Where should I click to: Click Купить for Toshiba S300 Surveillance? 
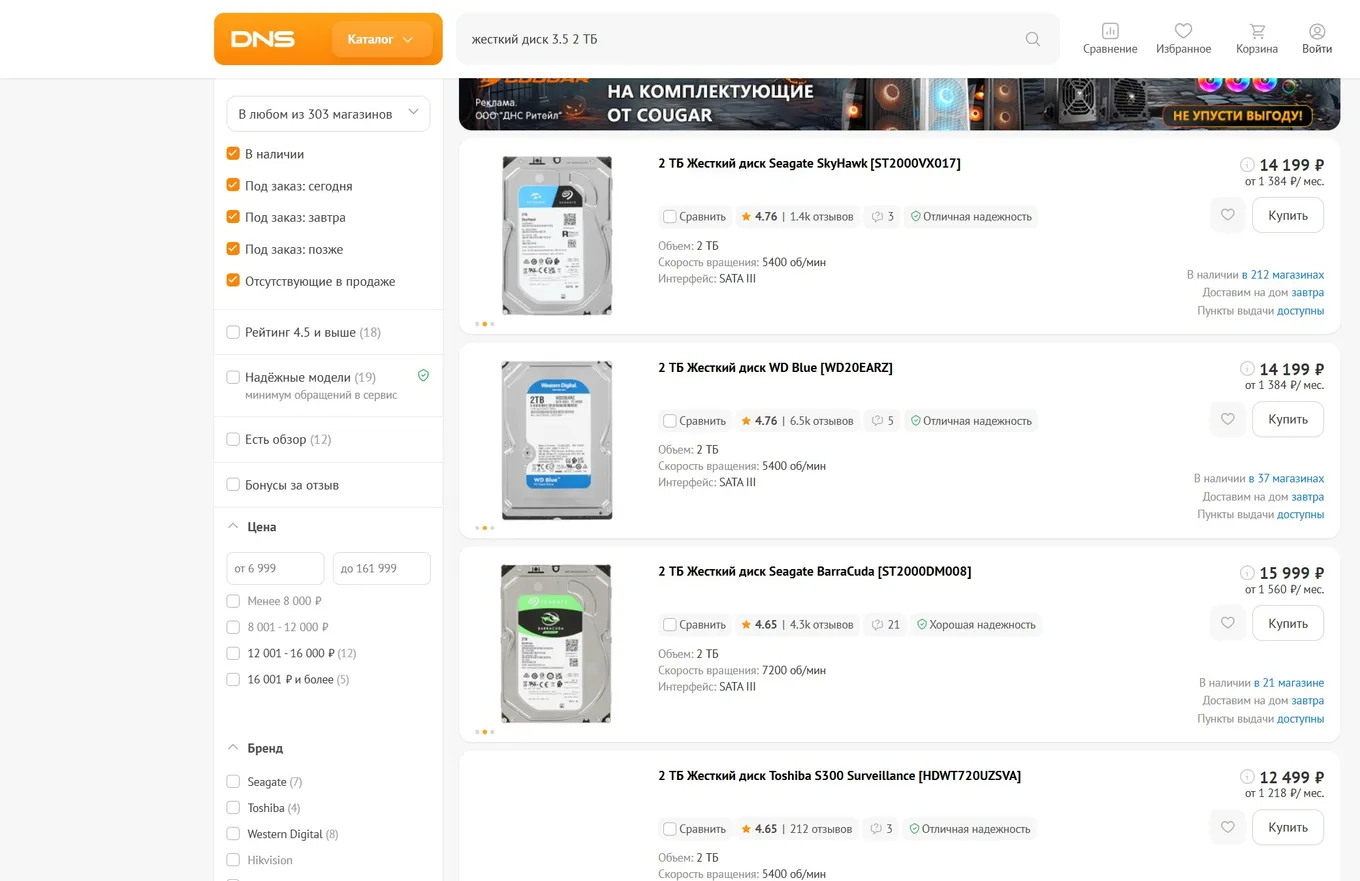click(1288, 827)
